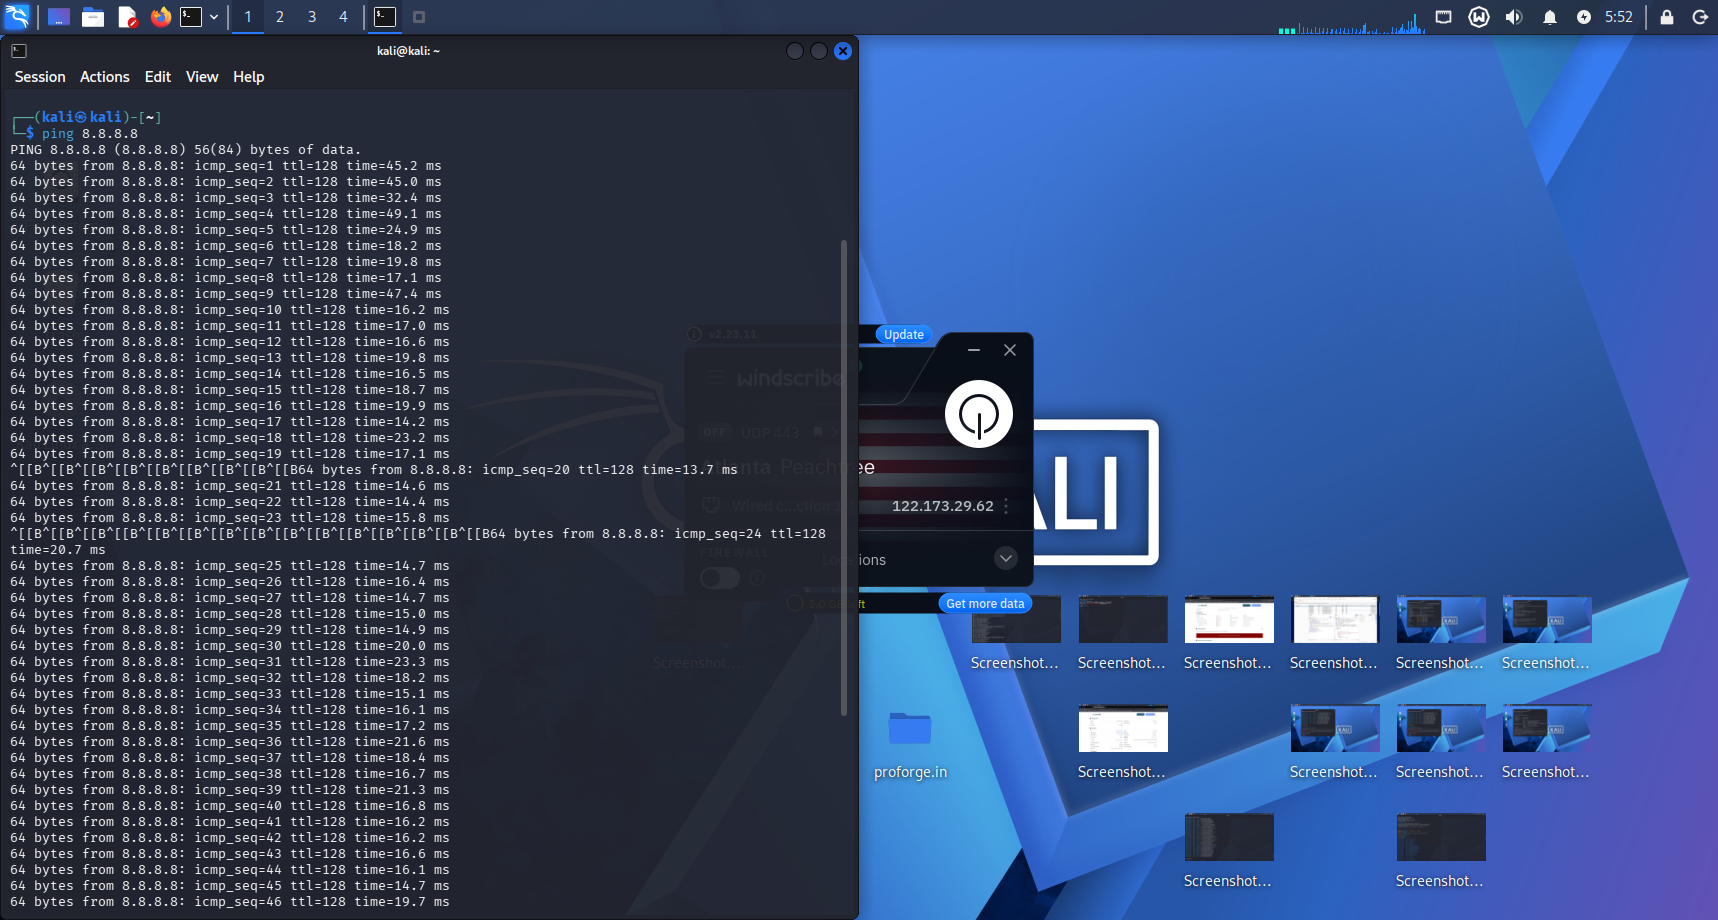Open the Actions menu in the terminal

pos(105,77)
